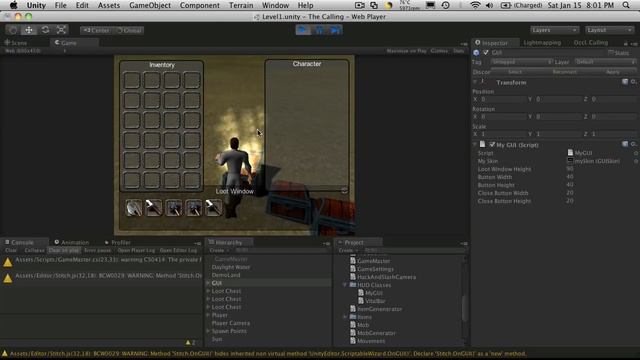Open the Terrain menu

[241, 5]
